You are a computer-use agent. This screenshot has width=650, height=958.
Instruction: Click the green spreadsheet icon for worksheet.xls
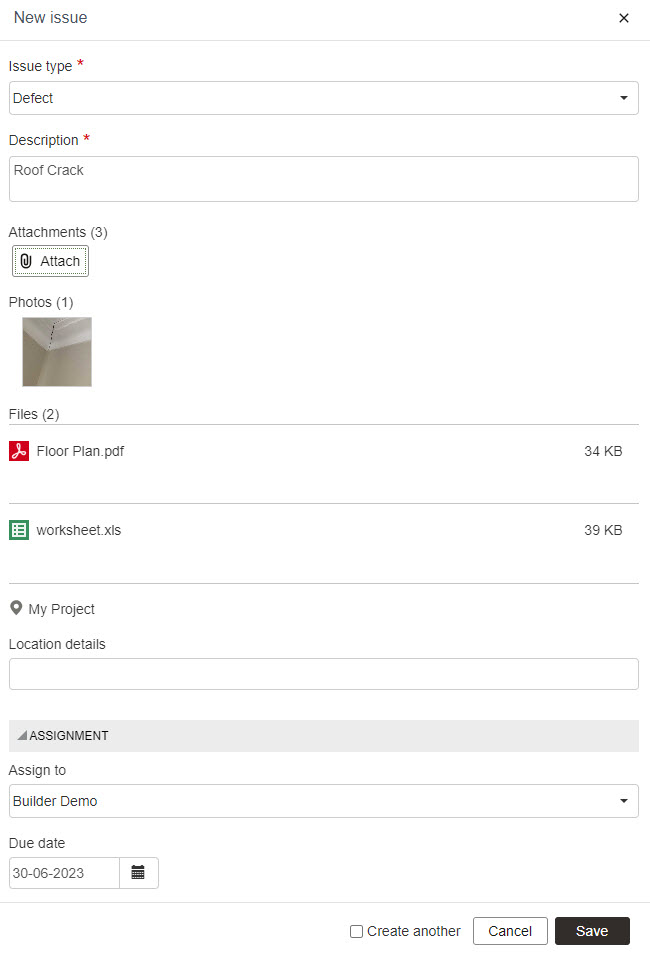pyautogui.click(x=19, y=530)
